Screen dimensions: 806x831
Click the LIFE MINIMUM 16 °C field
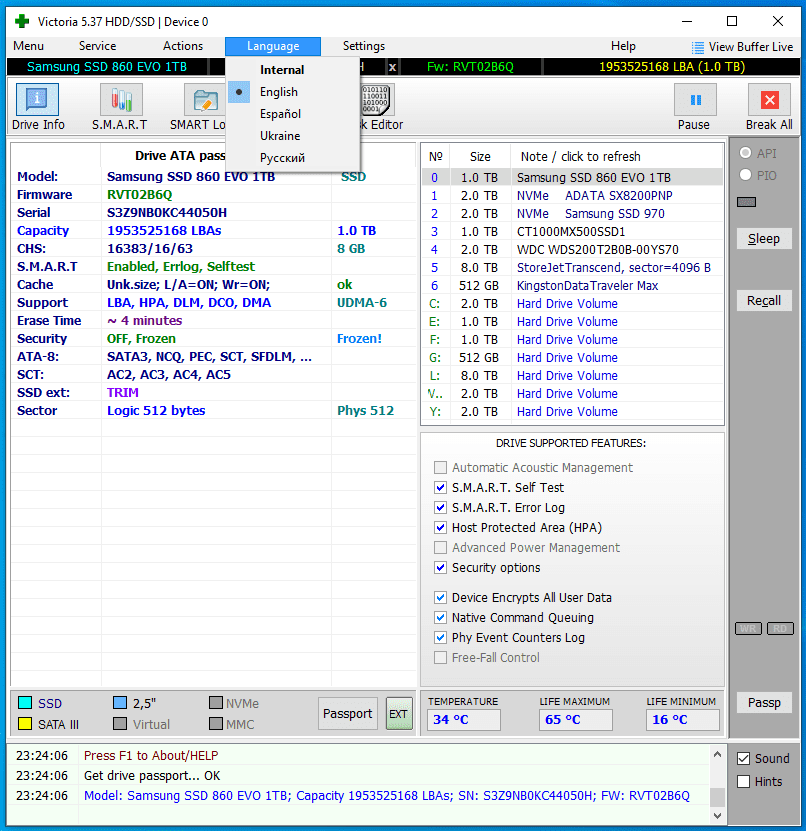pyautogui.click(x=683, y=720)
